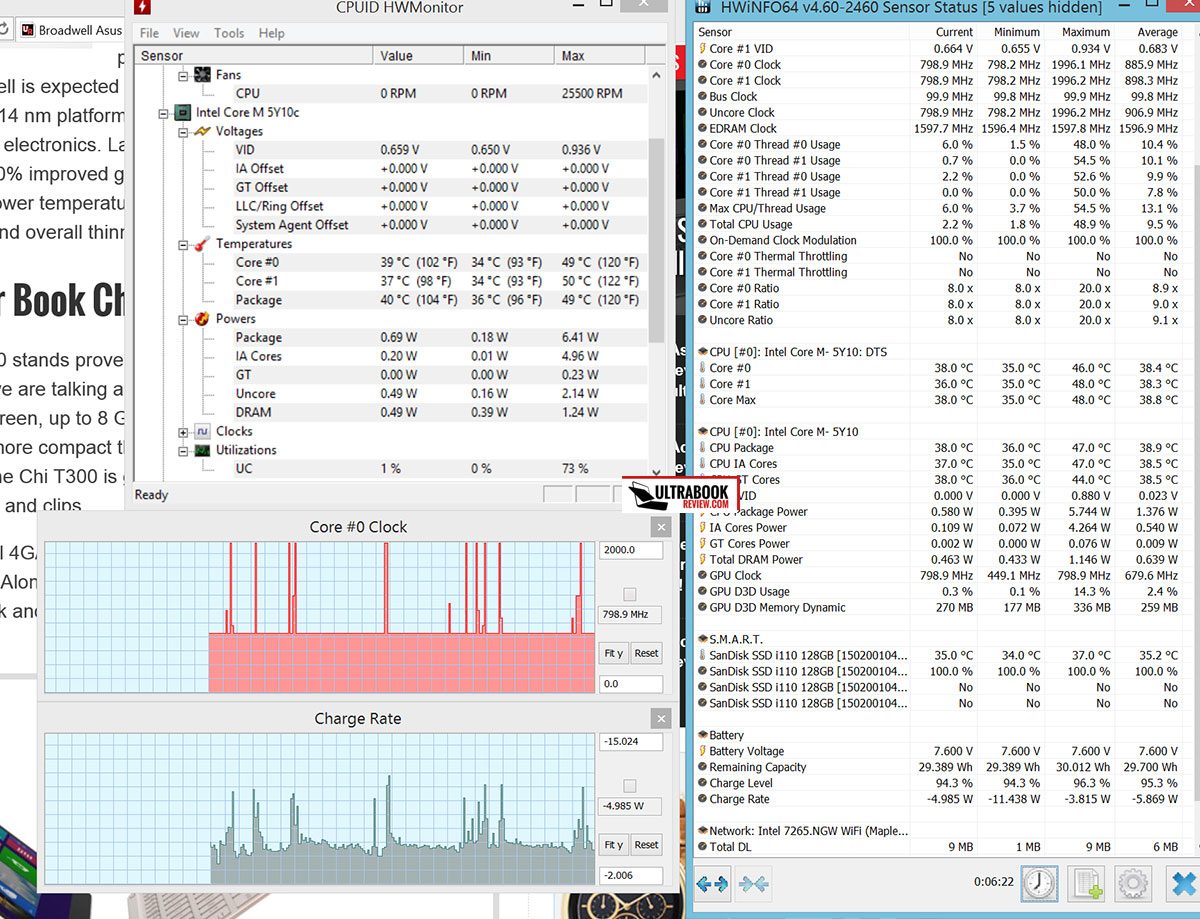
Task: Click the Powers flame icon in HWMonitor
Action: (201, 319)
